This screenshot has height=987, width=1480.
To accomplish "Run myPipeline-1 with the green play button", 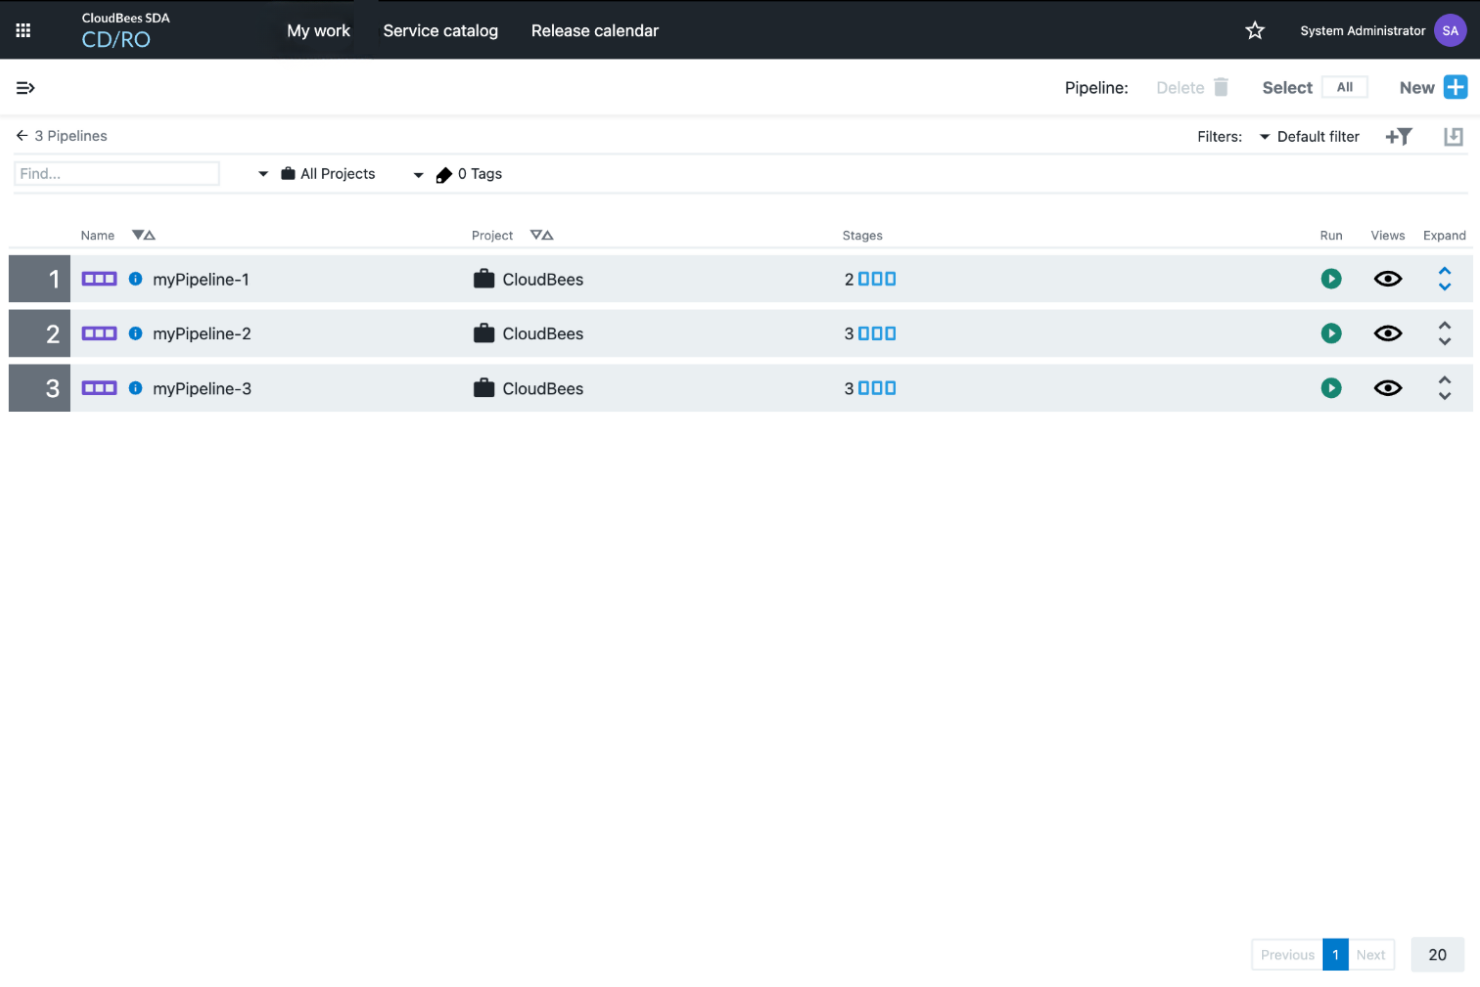I will click(1331, 279).
